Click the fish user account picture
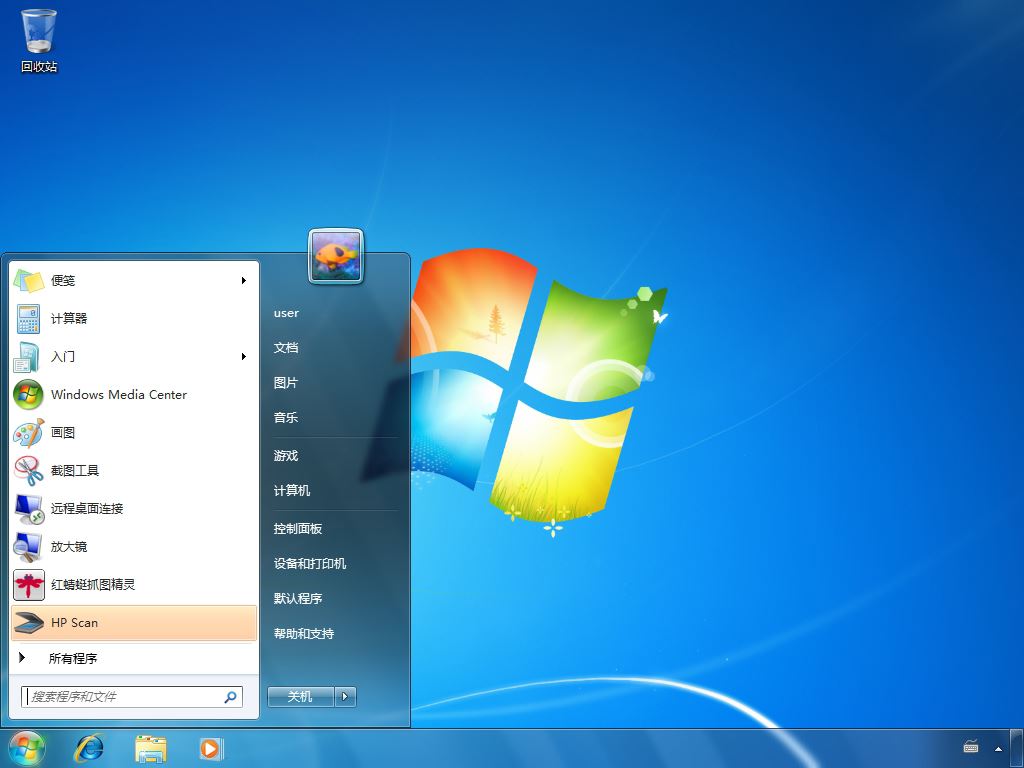This screenshot has height=768, width=1024. (x=336, y=255)
